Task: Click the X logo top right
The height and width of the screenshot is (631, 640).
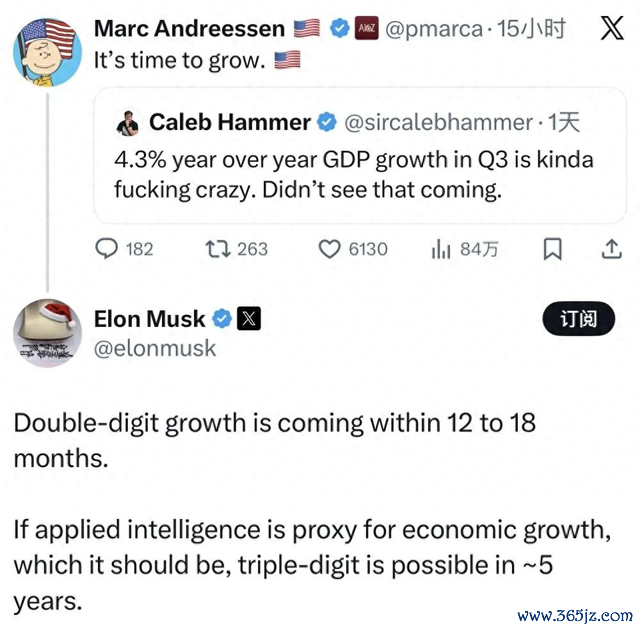Action: [611, 29]
